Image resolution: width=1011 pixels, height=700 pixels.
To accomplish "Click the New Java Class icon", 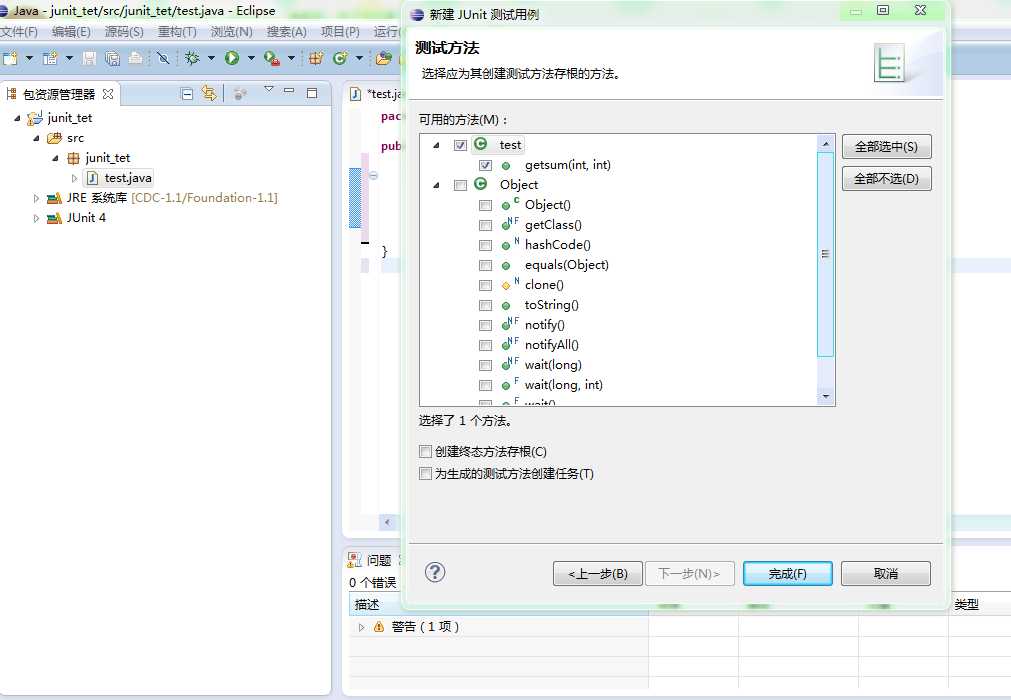I will (x=340, y=59).
